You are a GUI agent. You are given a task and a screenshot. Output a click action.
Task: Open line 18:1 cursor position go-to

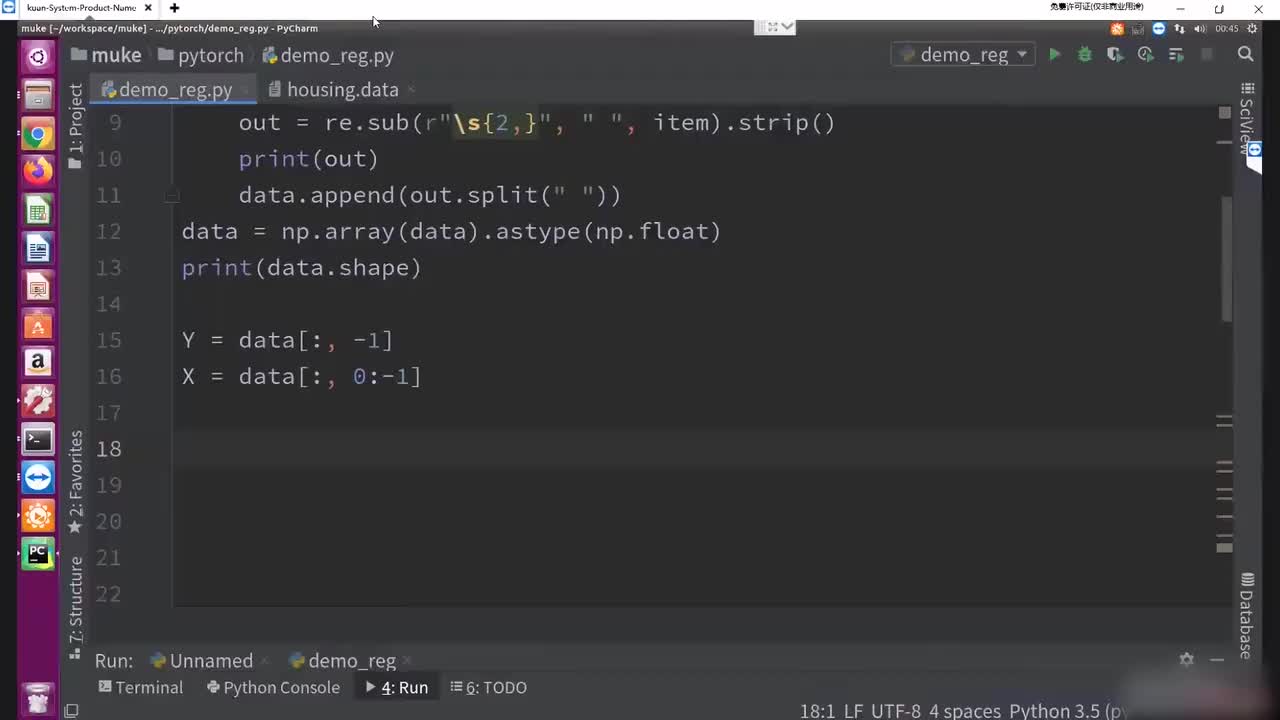pyautogui.click(x=817, y=711)
